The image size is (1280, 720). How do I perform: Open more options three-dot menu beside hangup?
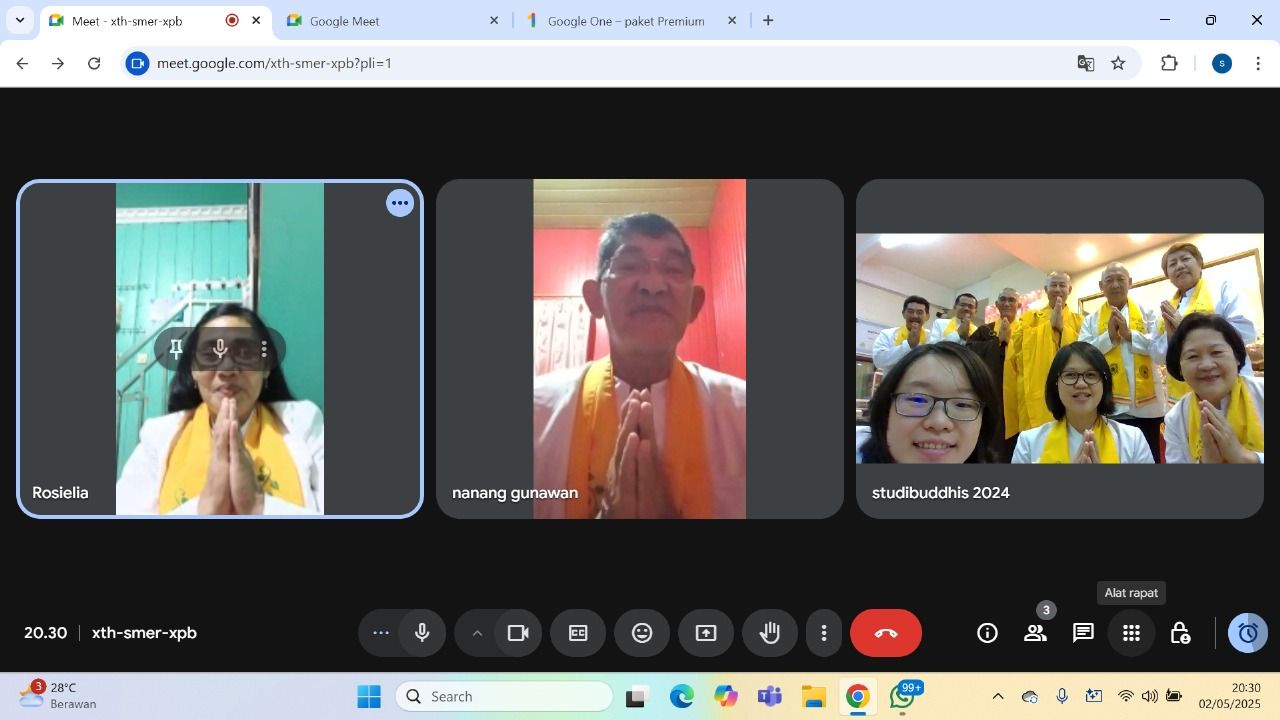(x=824, y=633)
